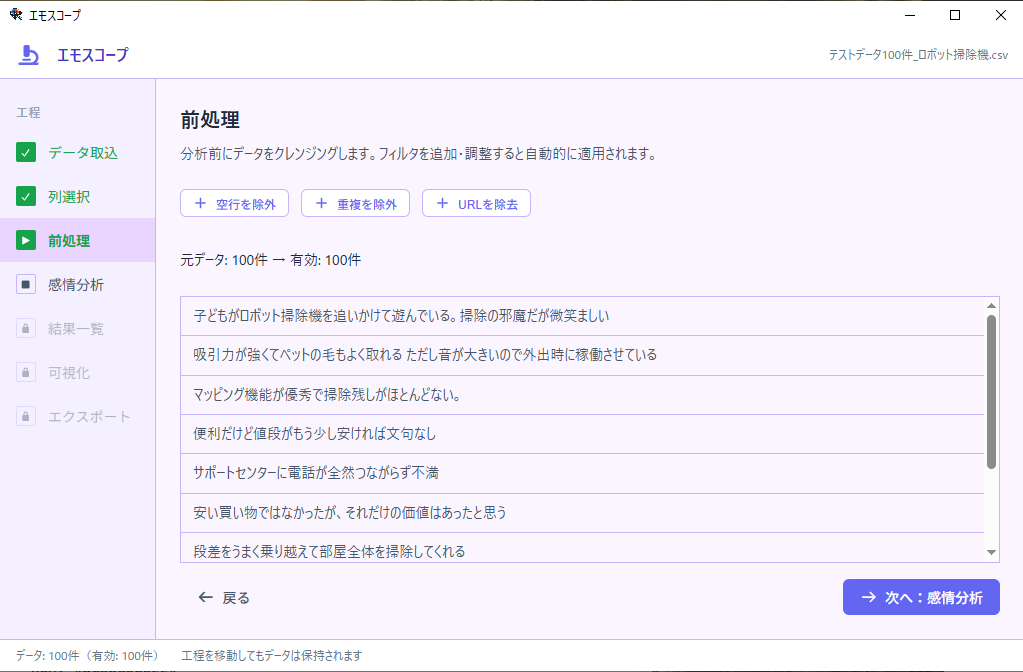Click the file name テストデータ100件_ロボット掃除機.csv
The image size is (1023, 672).
point(918,55)
